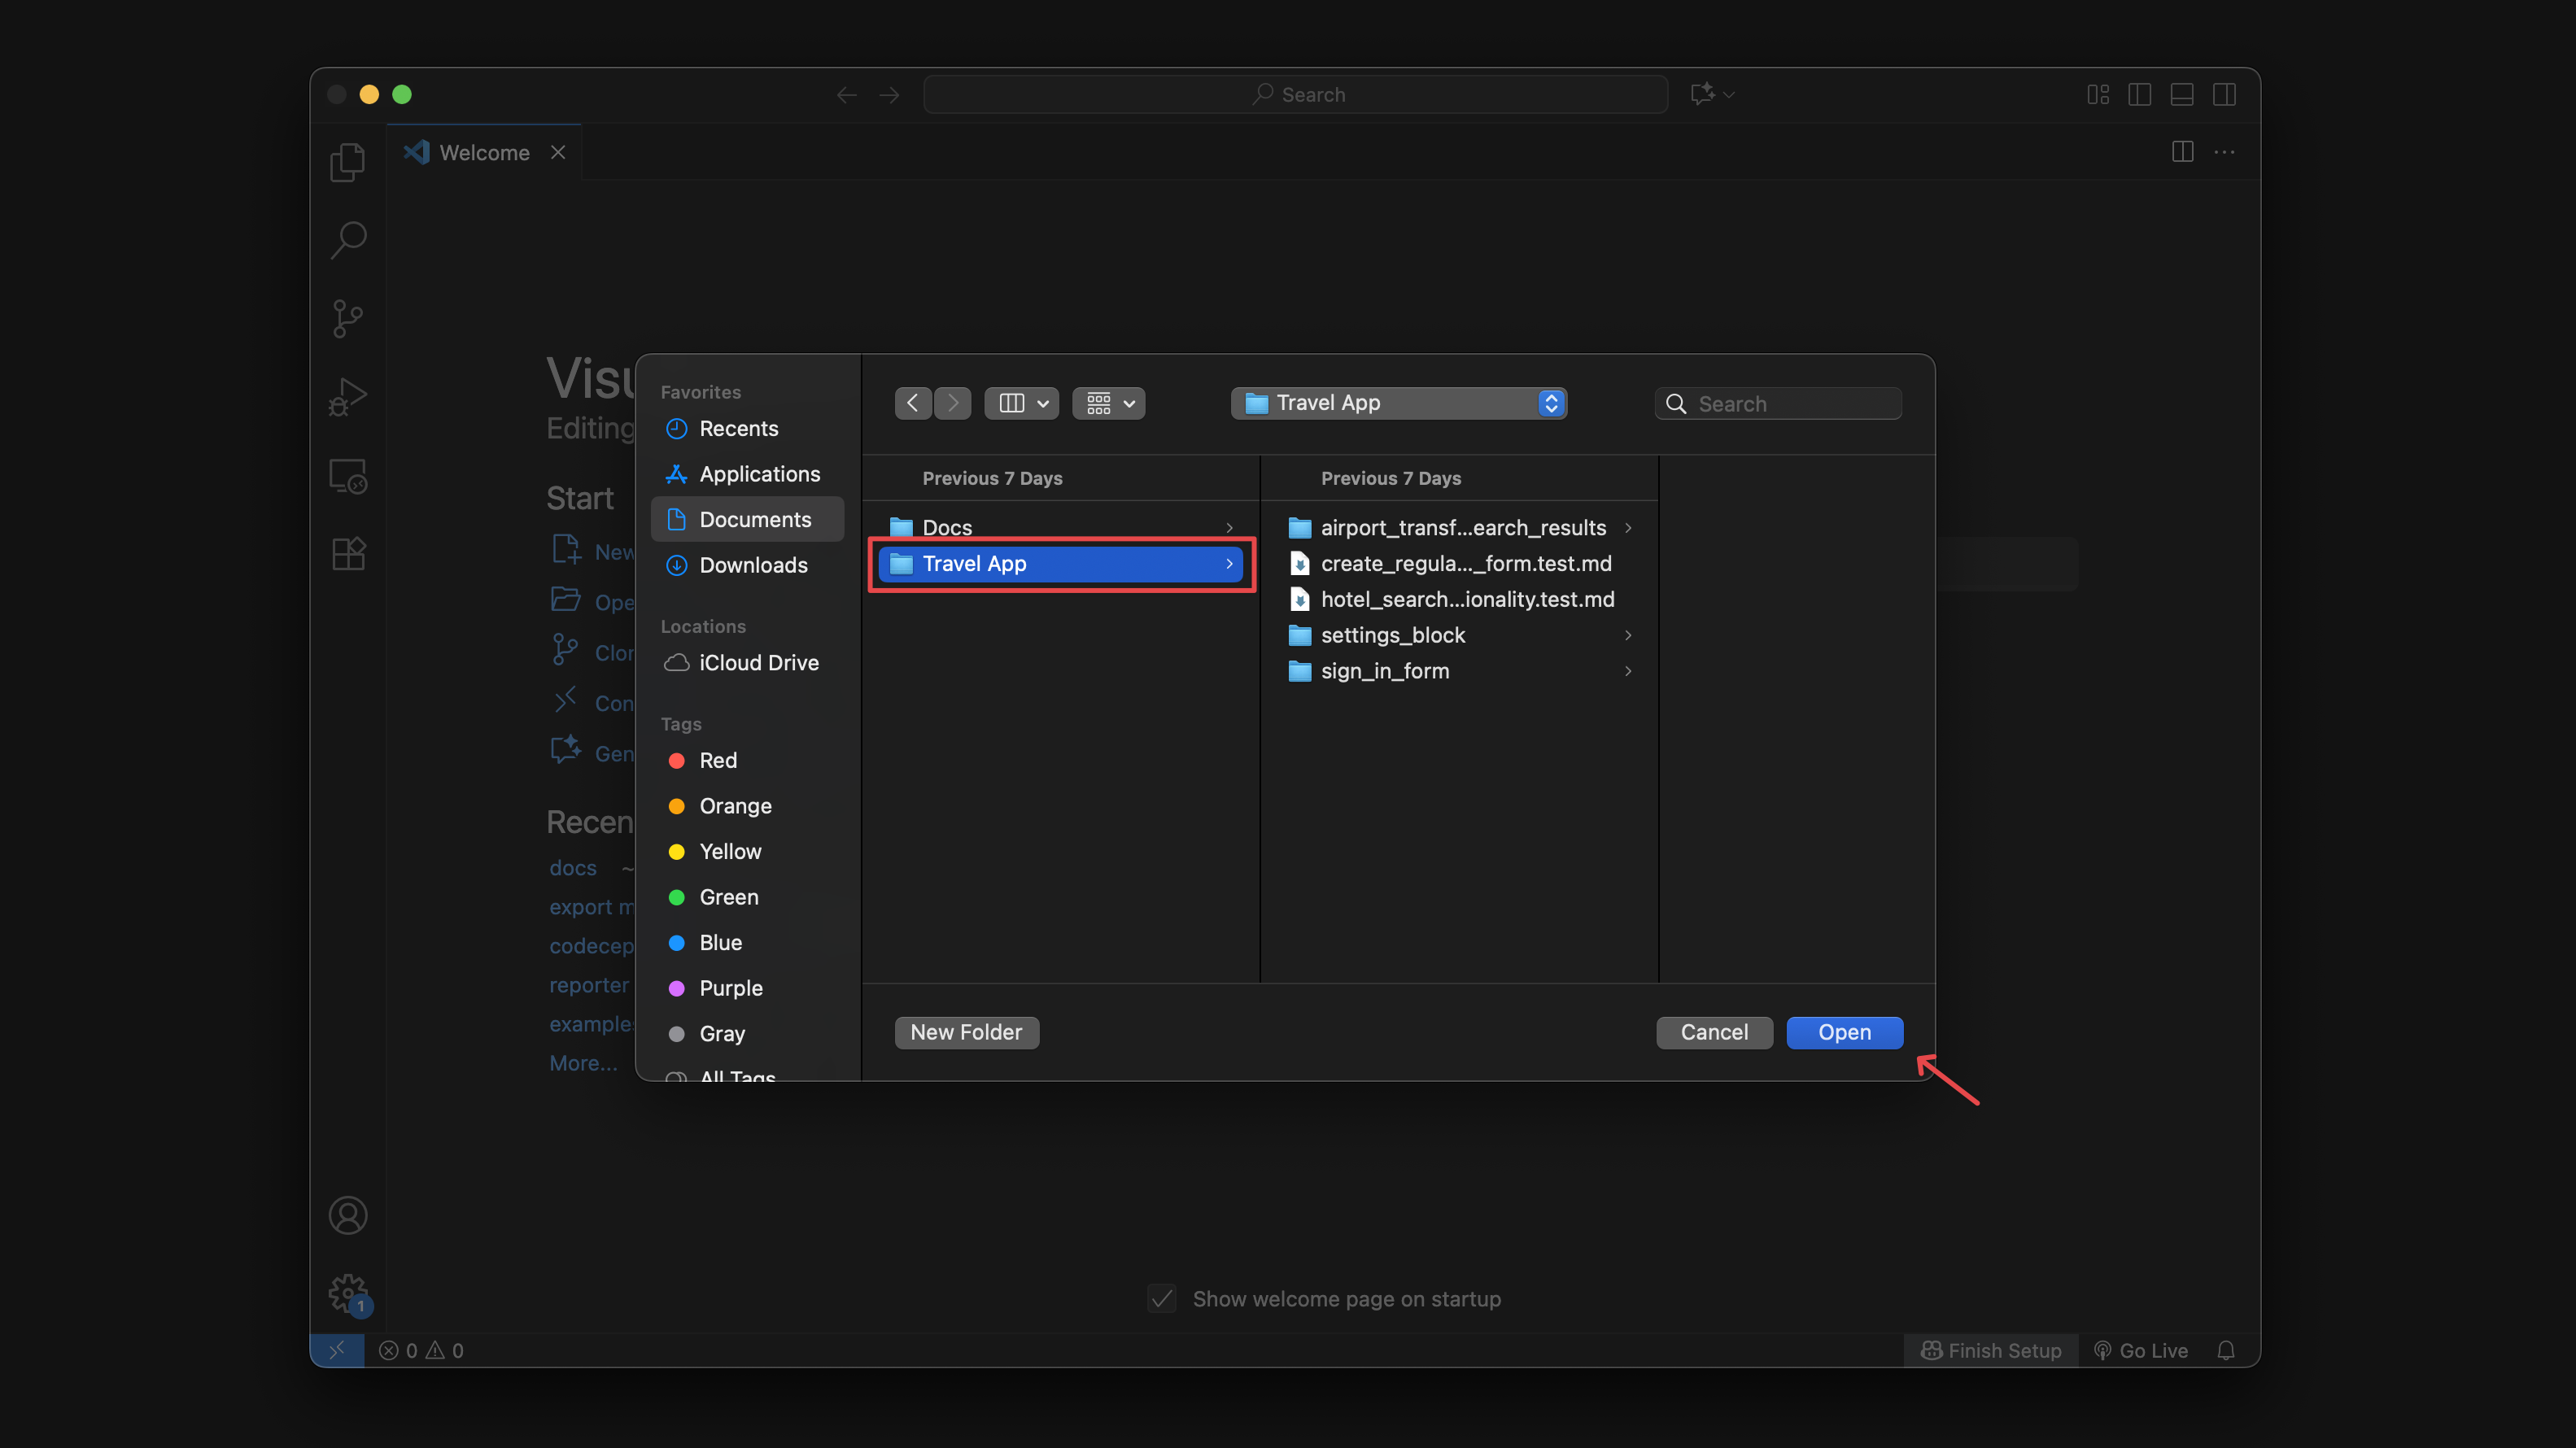Select the Red tag swatch
The image size is (2576, 1448).
677,760
